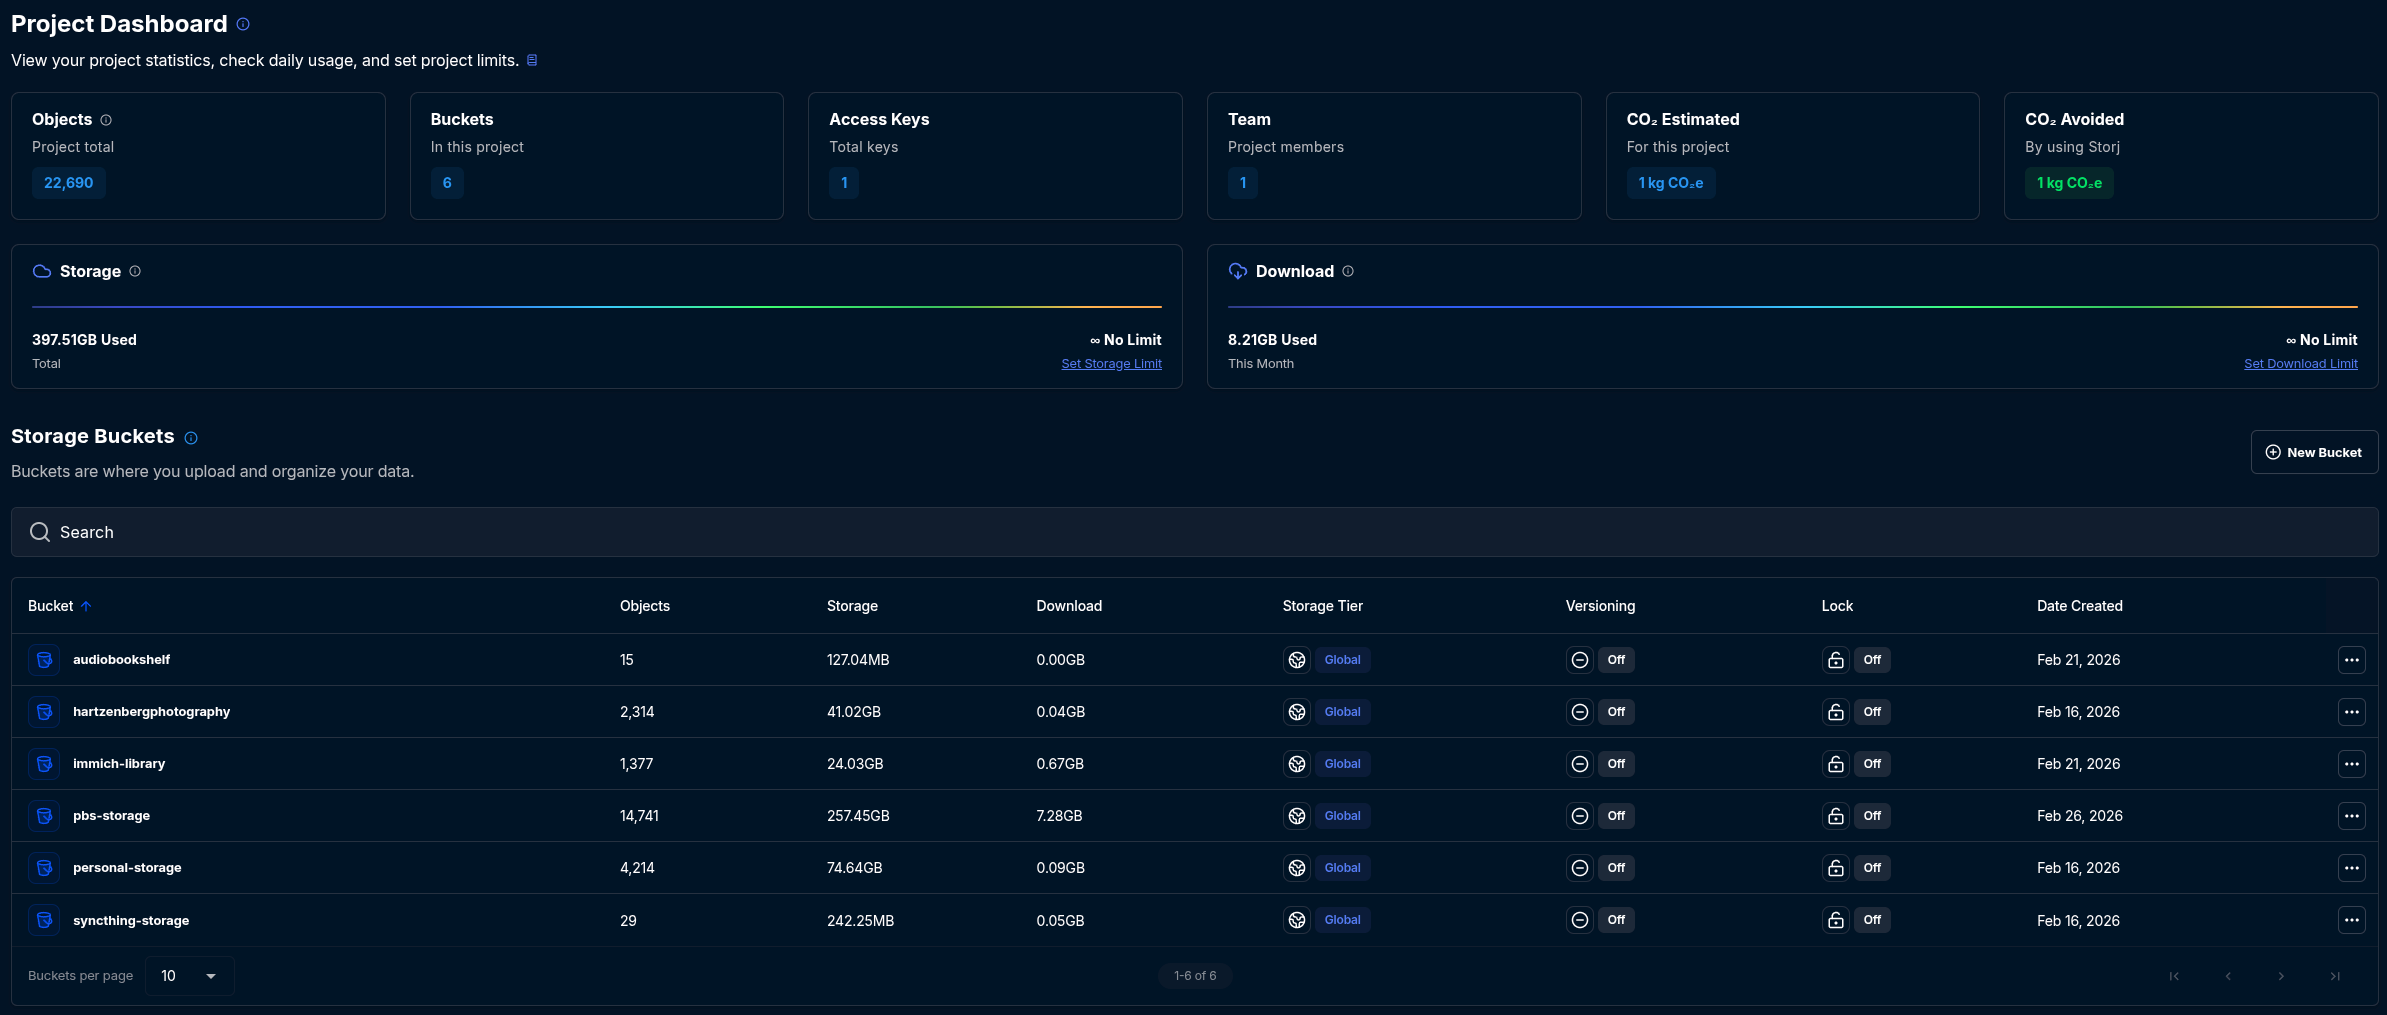Click the info icon next to Storage heading

coord(135,271)
